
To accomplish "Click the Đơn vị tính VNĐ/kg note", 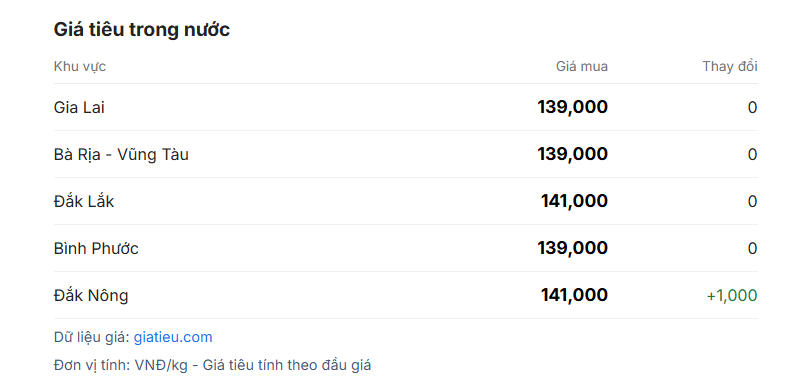I will 212,365.
